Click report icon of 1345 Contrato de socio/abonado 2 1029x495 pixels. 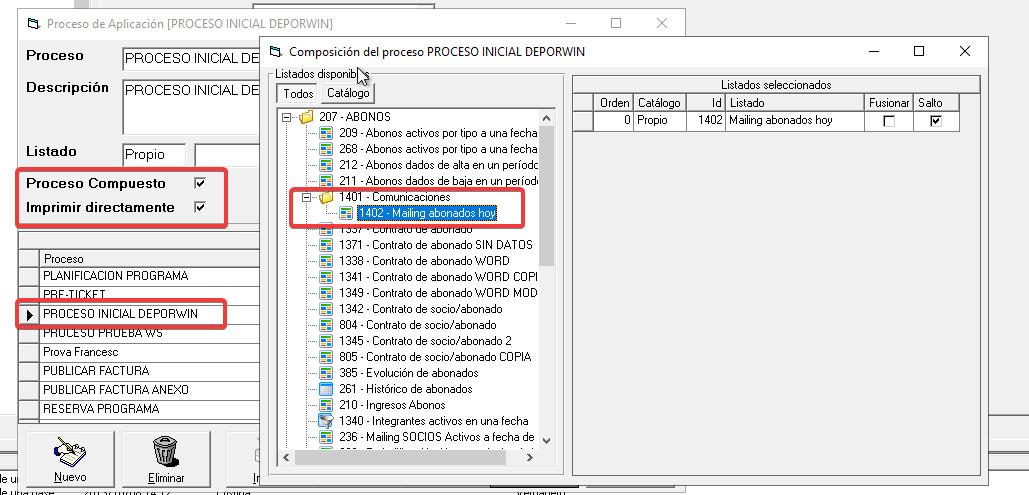pos(326,341)
